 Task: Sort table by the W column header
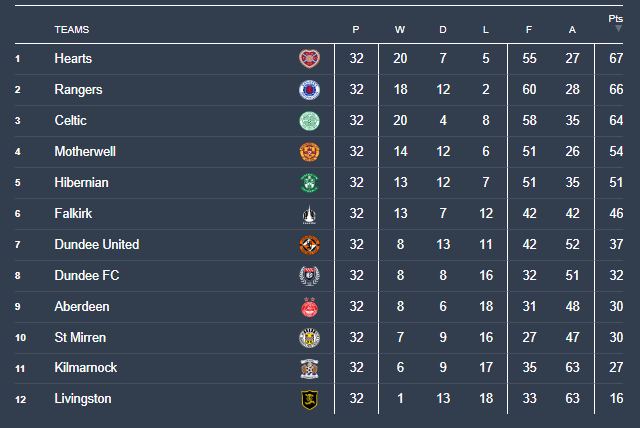tap(399, 30)
